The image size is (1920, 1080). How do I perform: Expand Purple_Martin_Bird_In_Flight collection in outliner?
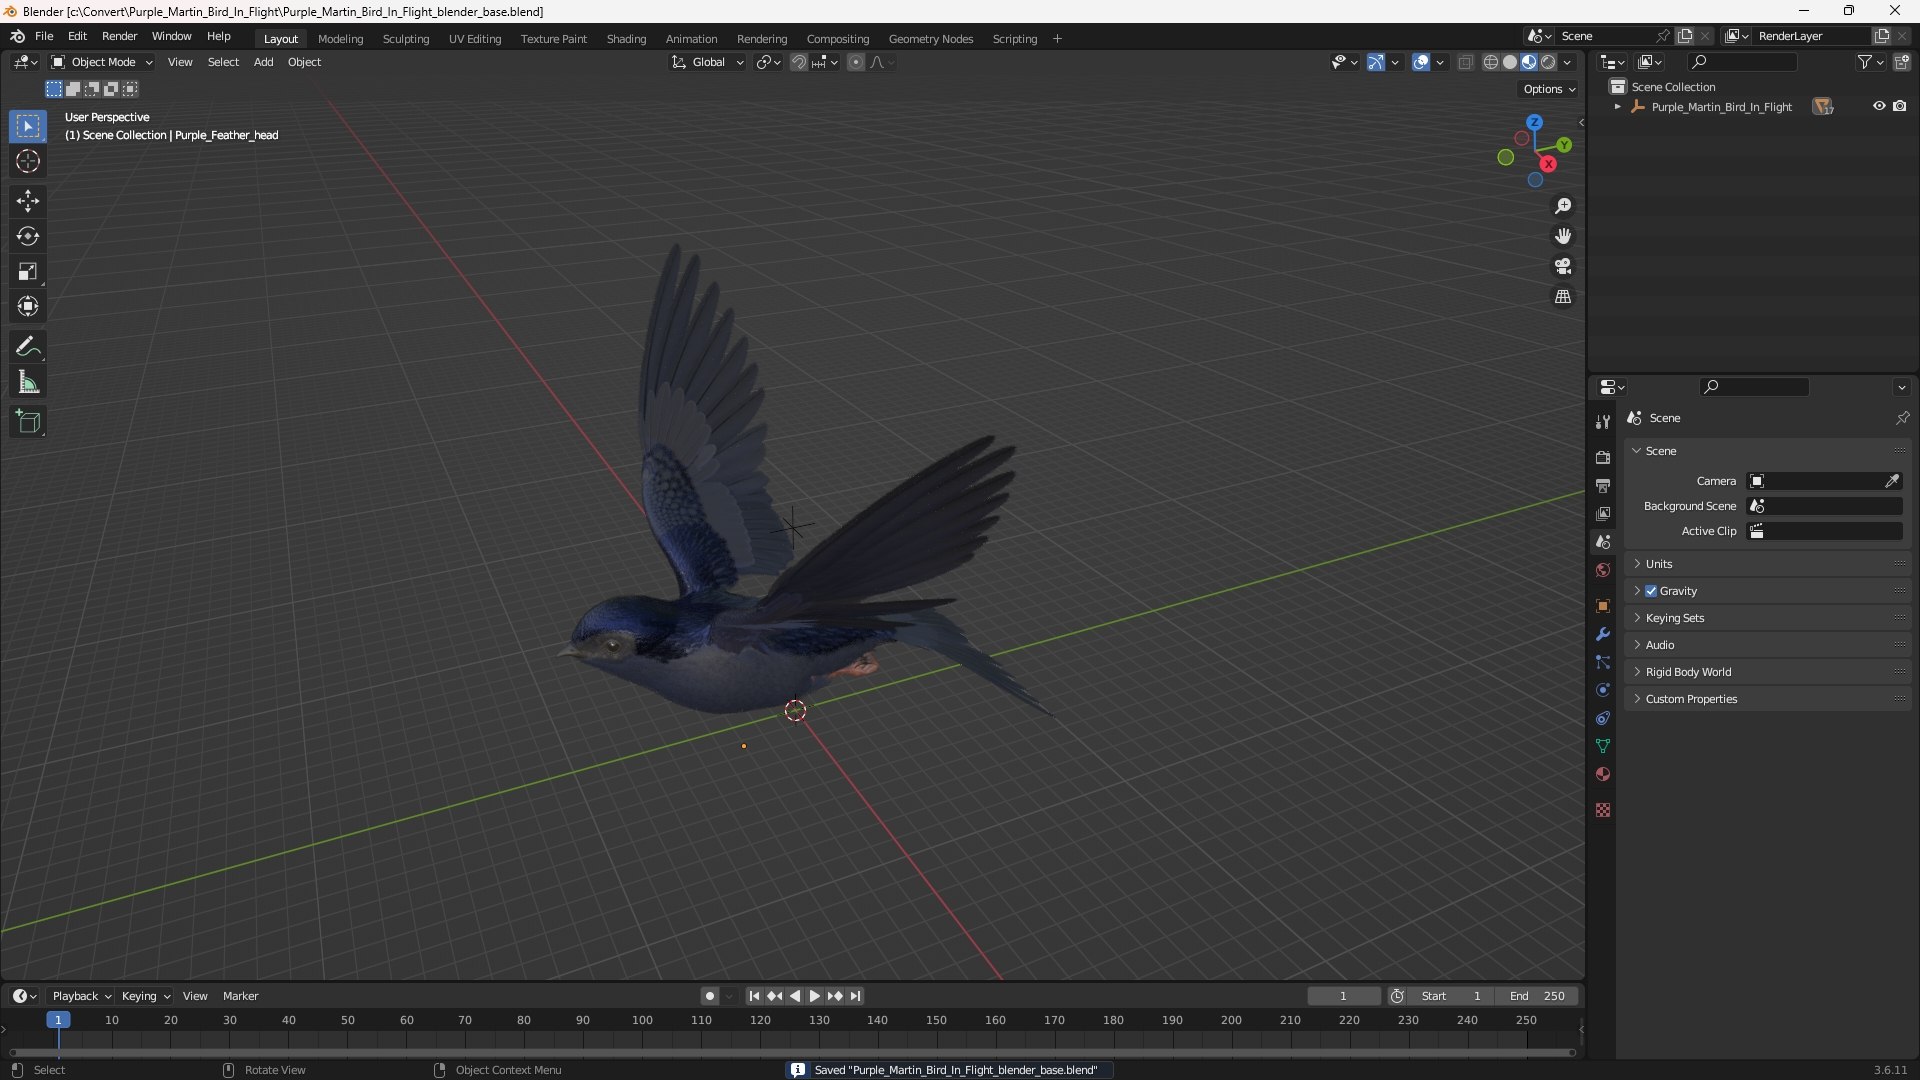[1618, 106]
